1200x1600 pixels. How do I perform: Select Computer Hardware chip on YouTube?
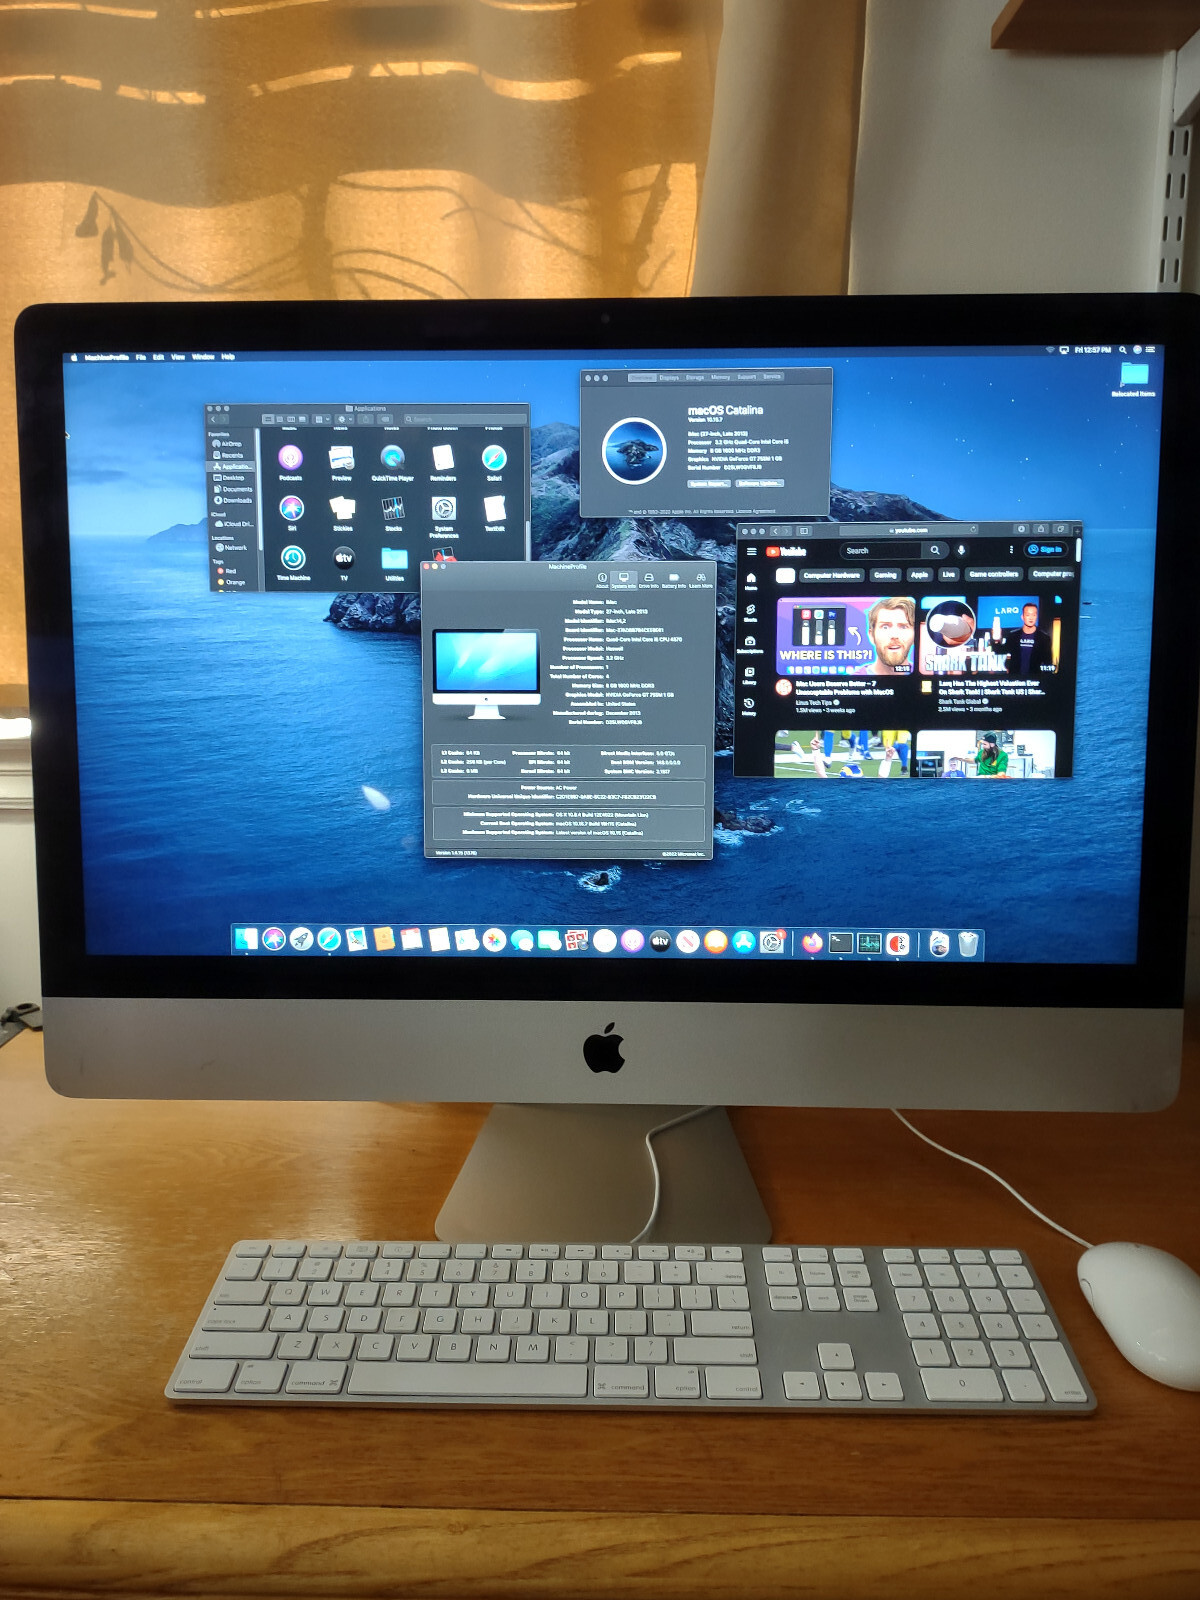click(x=831, y=575)
